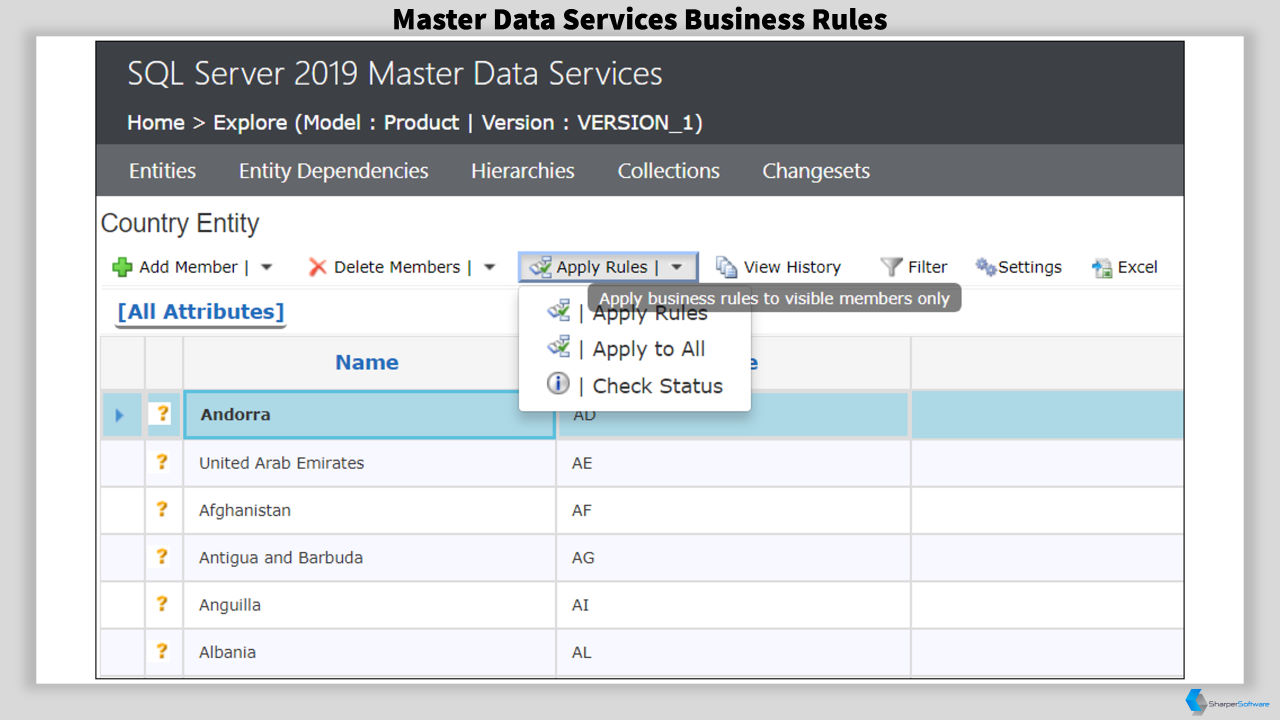Click the All Attributes group link
This screenshot has width=1280, height=720.
[201, 312]
